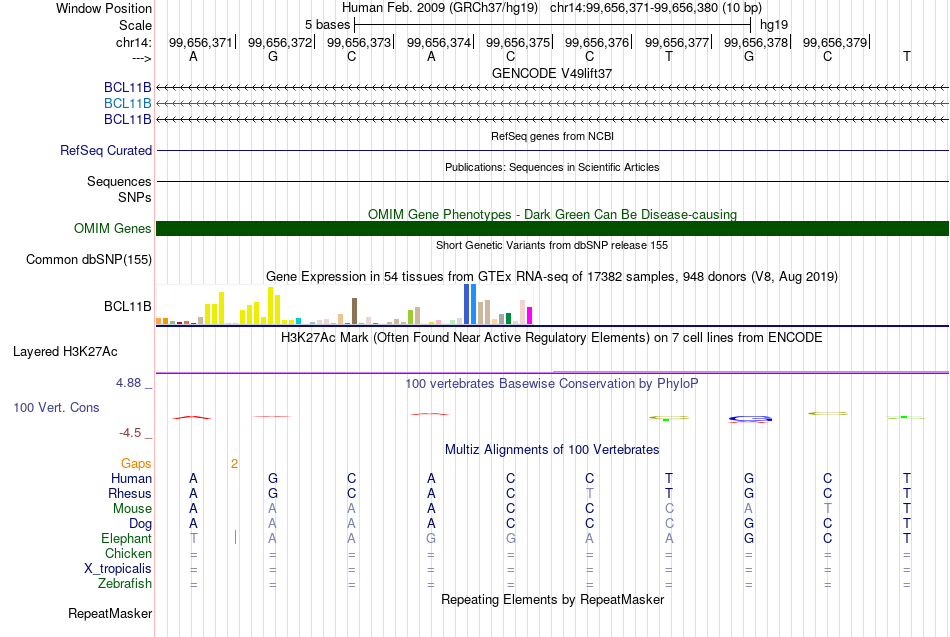Viewport: 950px width, 637px height.
Task: Click 'Publications: Sequences in Scientific Articles' title
Action: 552,167
